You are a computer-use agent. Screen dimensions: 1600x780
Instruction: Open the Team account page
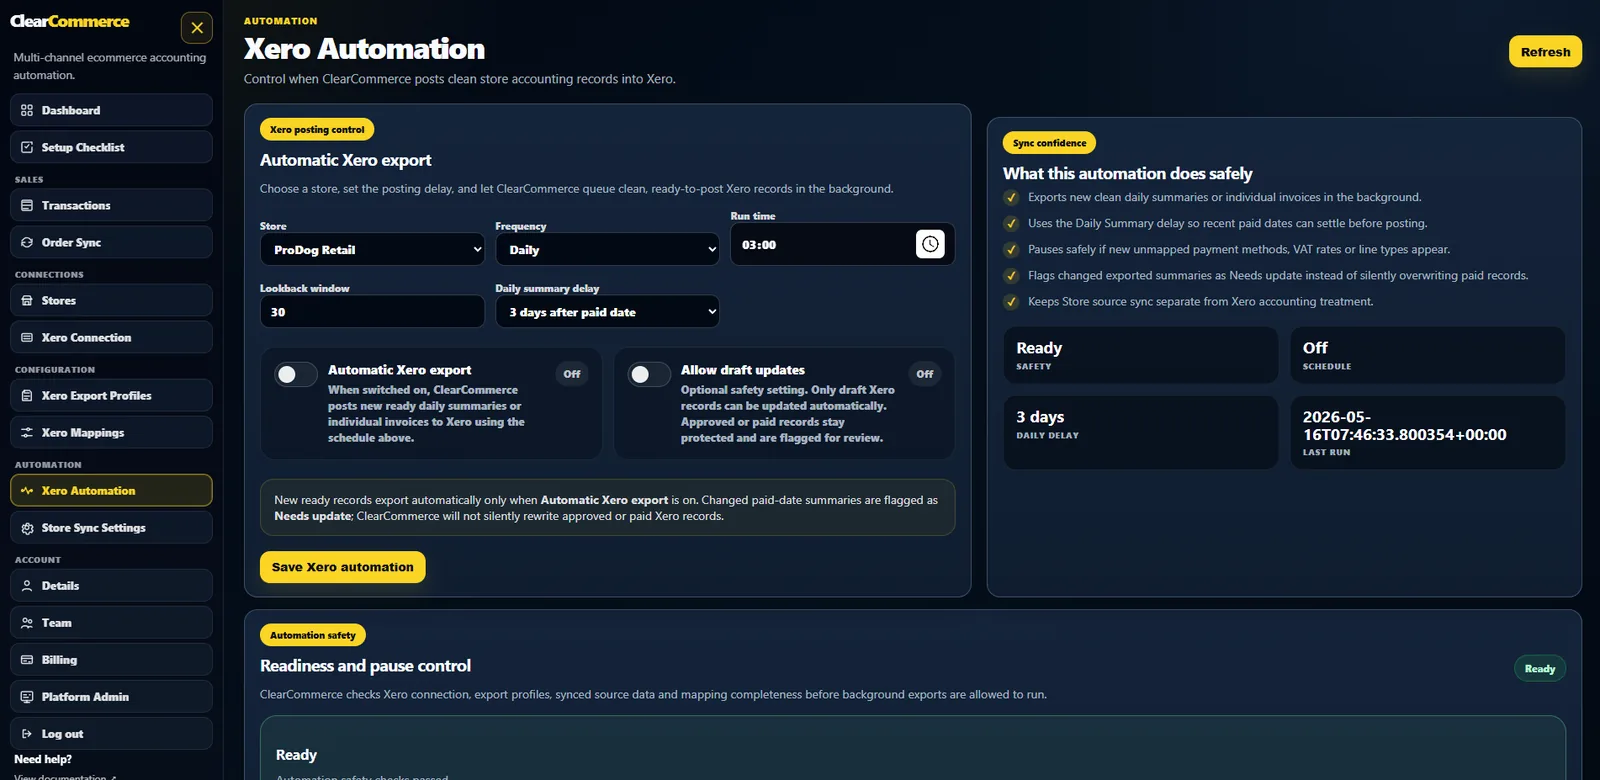tap(111, 622)
